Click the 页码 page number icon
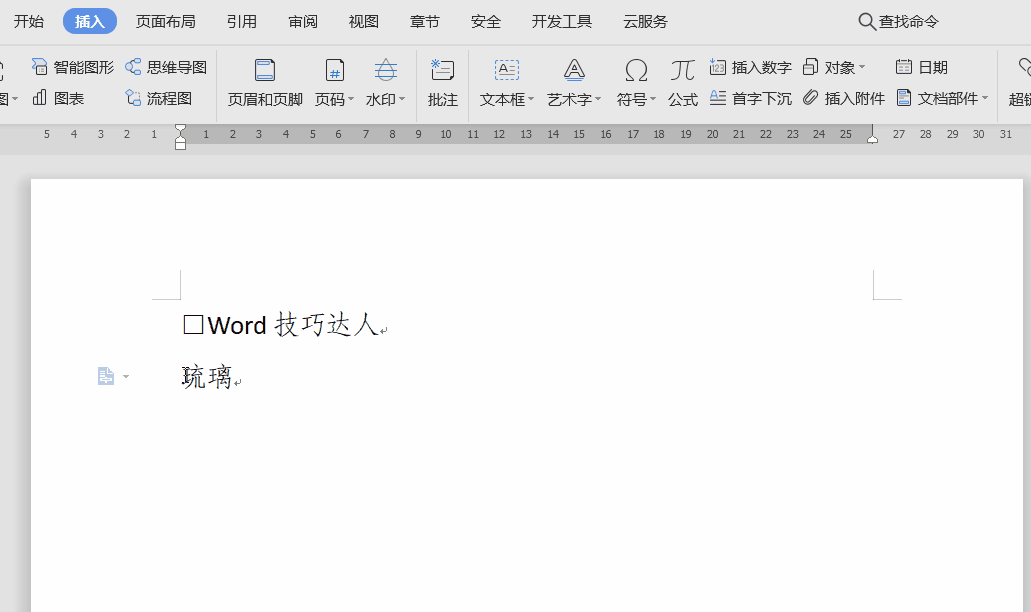Viewport: 1031px width, 612px height. click(x=334, y=70)
